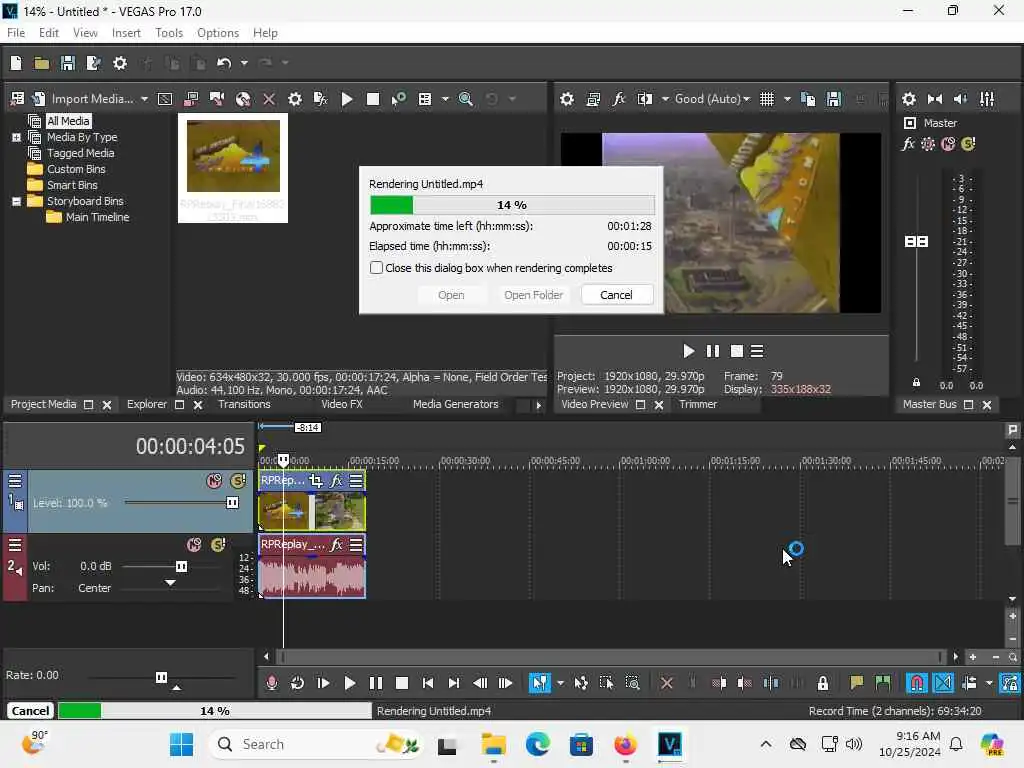
Task: Collapse Storyboard Bins tree node
Action: [16, 201]
